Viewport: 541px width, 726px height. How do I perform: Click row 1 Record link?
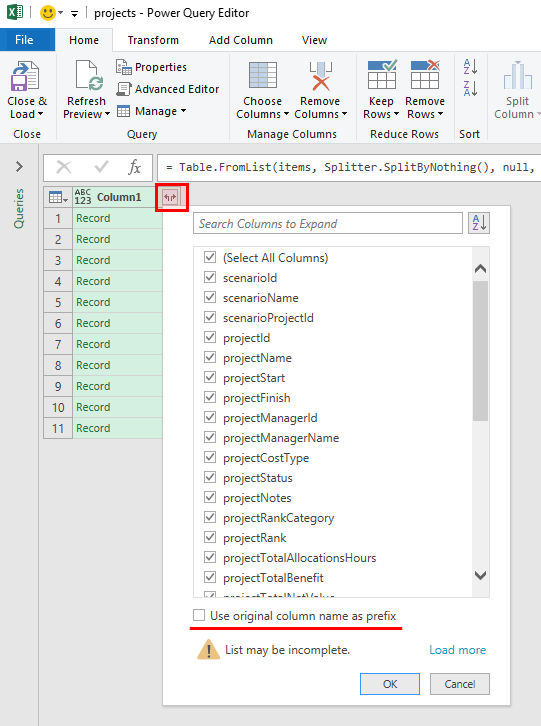point(93,218)
